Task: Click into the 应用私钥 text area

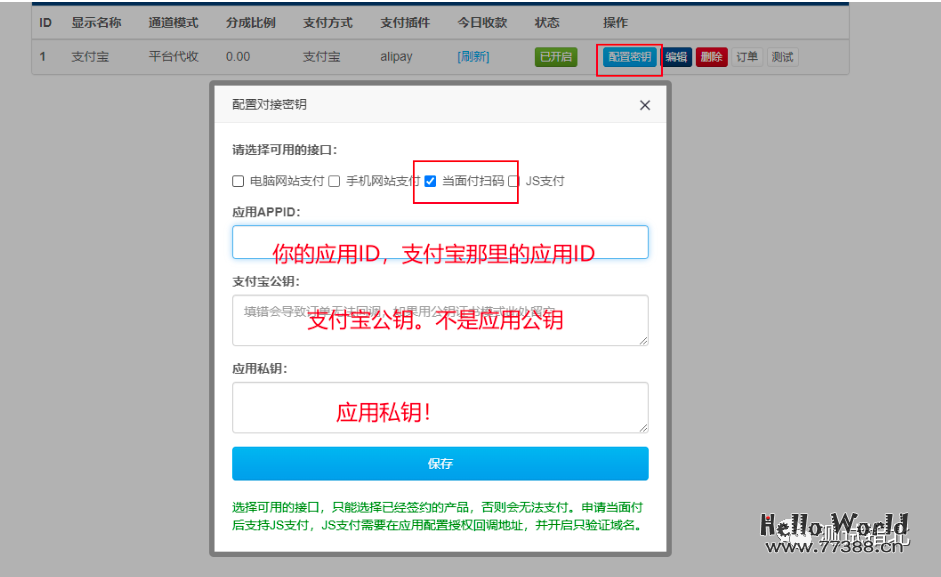Action: (x=440, y=407)
